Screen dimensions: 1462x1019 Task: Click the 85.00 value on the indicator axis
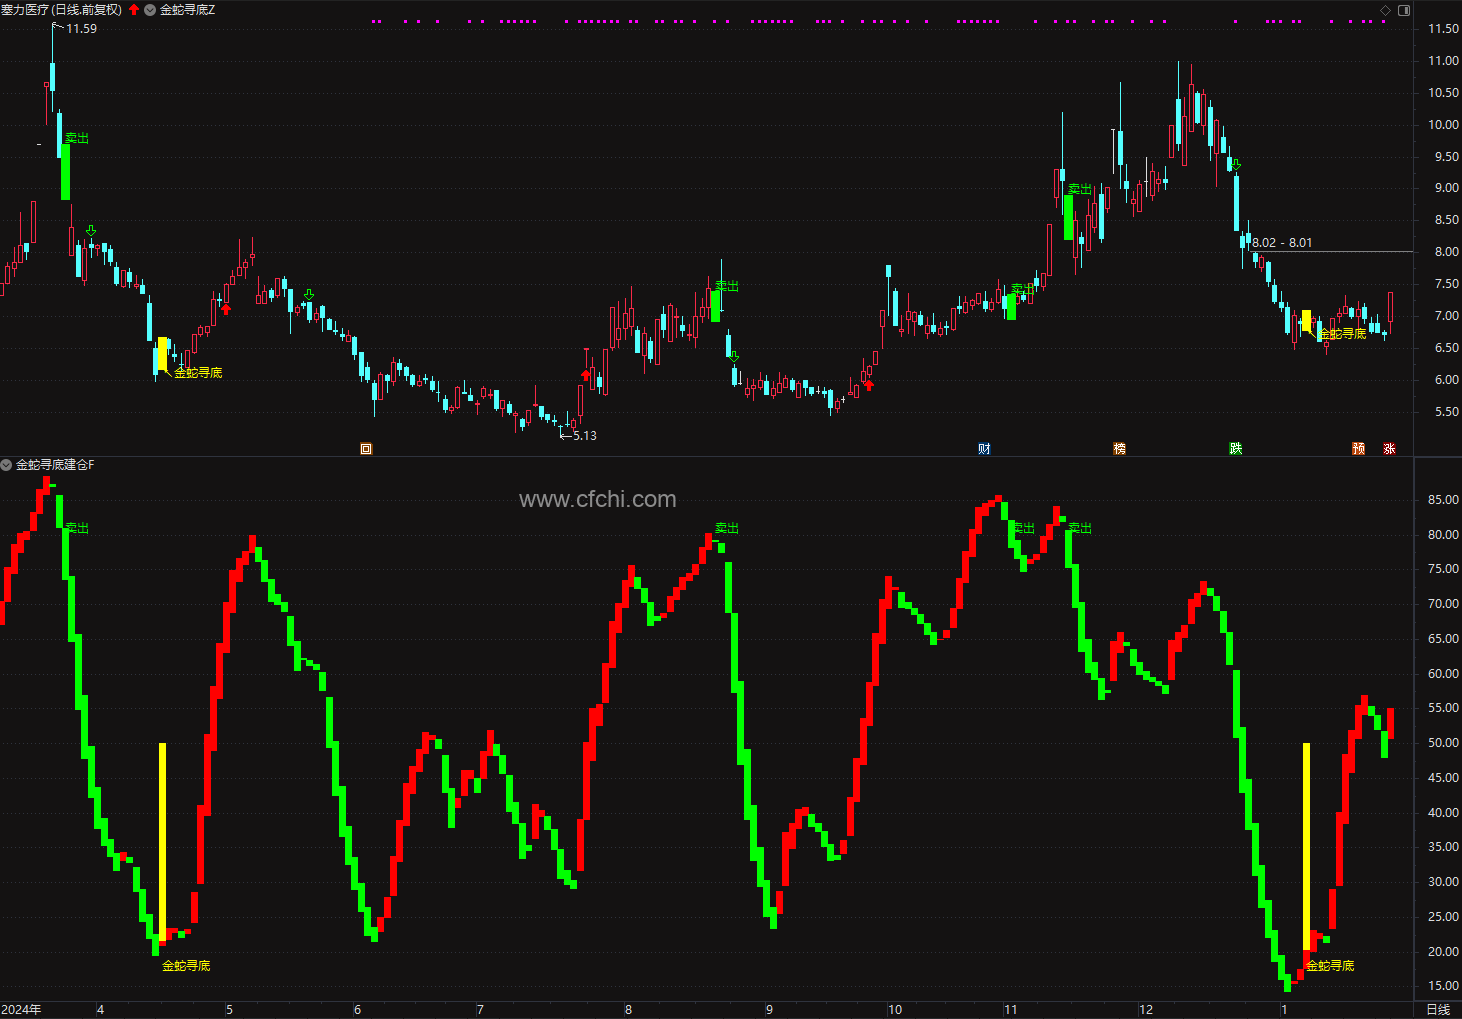click(1443, 500)
